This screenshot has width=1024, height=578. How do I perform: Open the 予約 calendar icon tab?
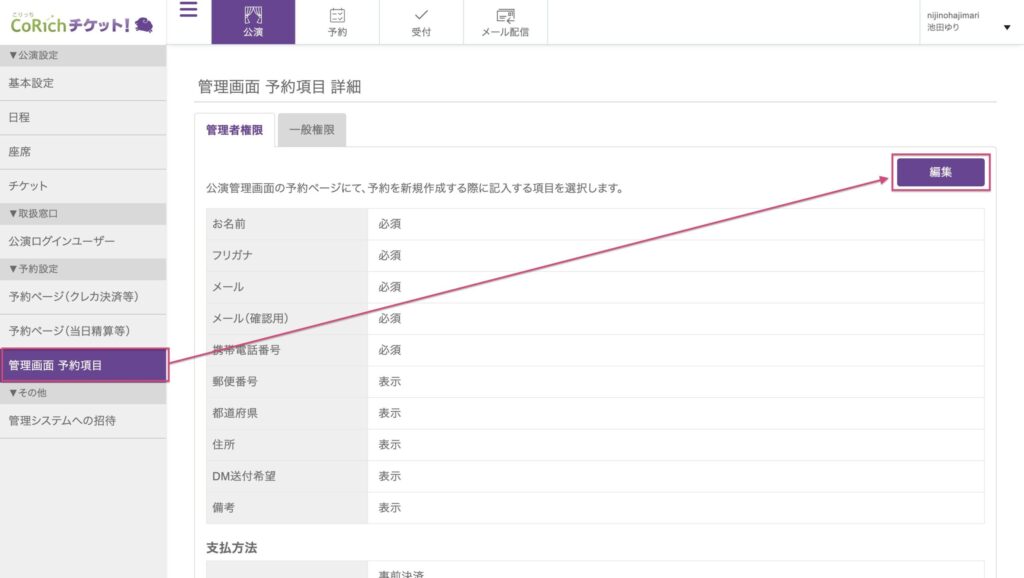click(x=337, y=22)
